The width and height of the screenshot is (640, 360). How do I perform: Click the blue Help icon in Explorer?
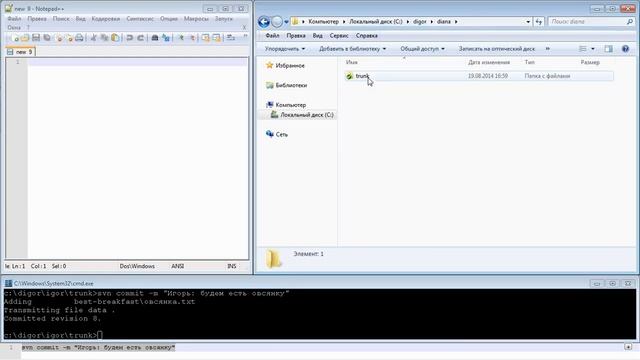tap(625, 49)
